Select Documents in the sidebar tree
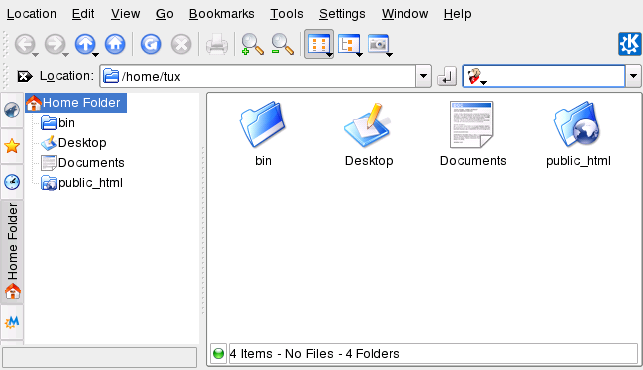 click(82, 163)
